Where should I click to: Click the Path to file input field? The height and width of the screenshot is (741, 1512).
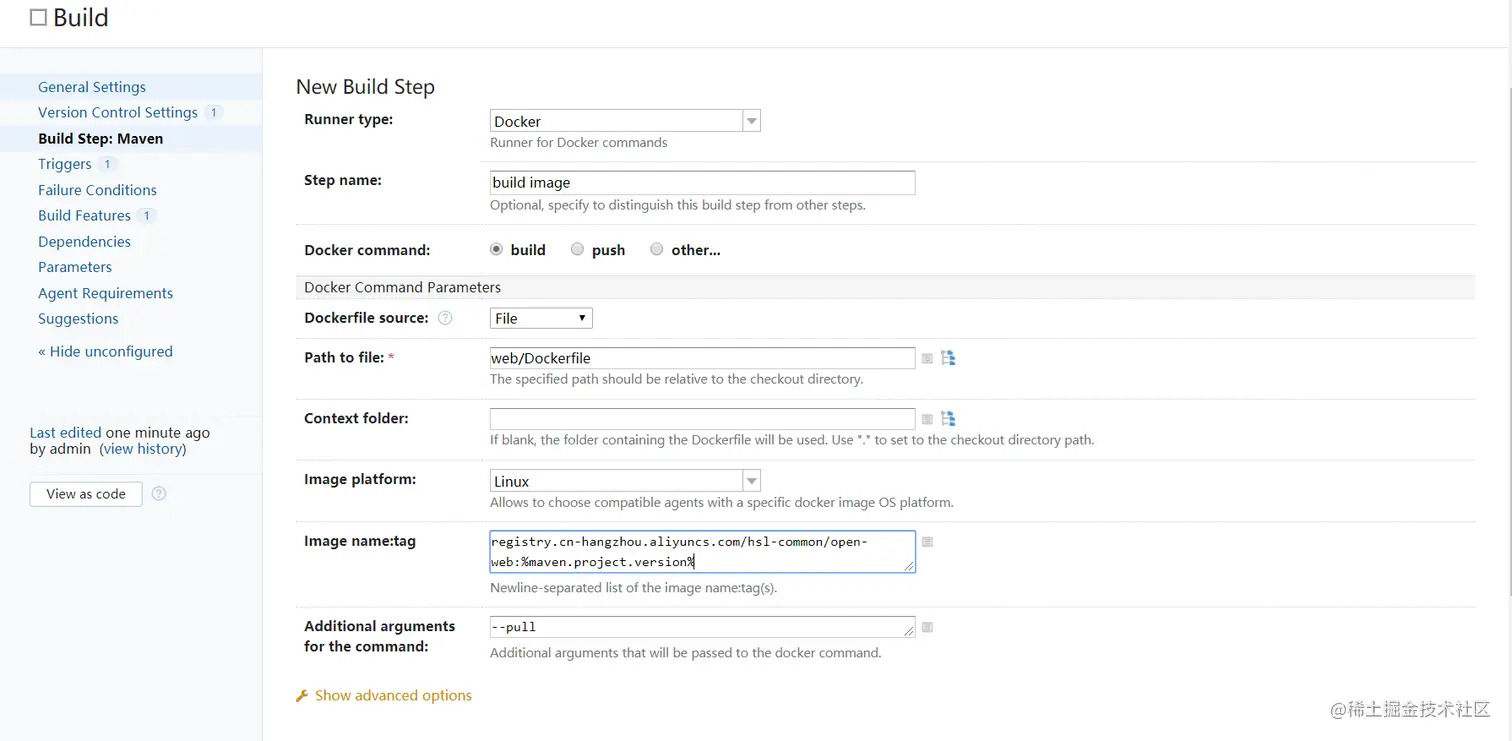[702, 358]
